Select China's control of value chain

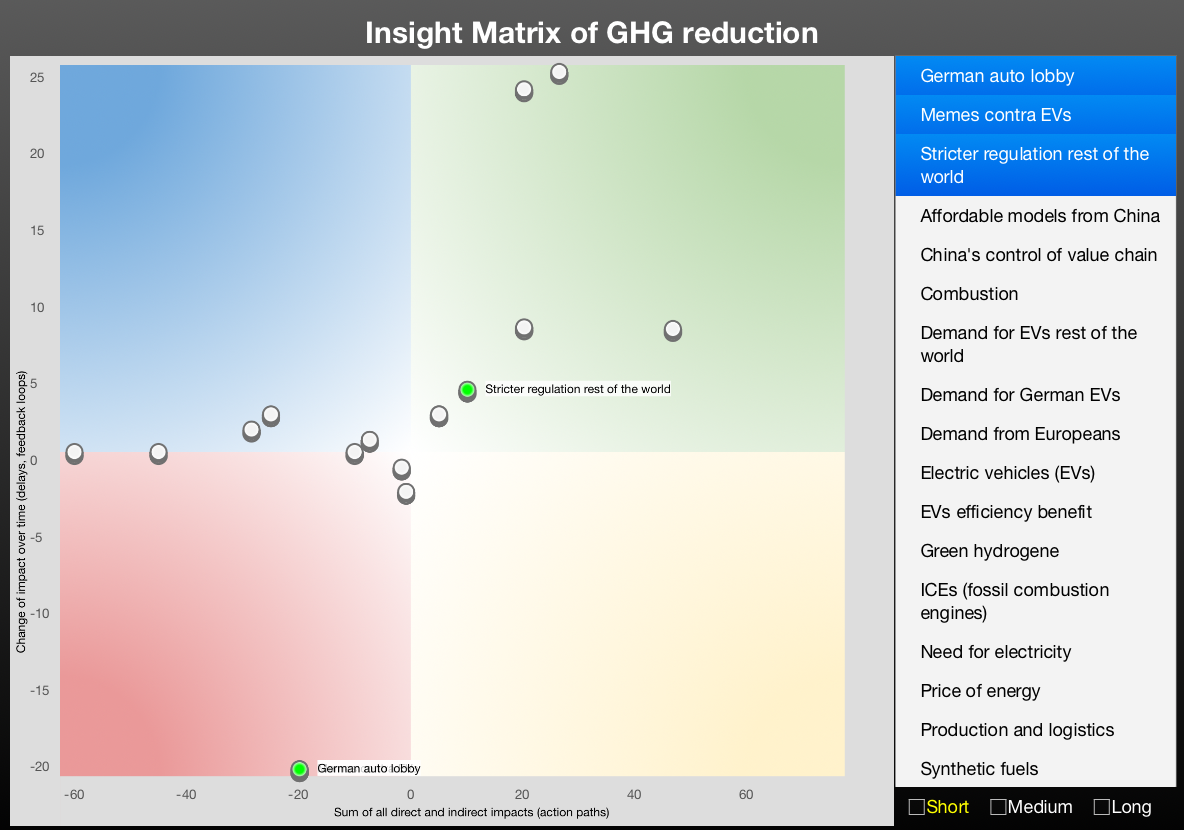[x=1038, y=255]
